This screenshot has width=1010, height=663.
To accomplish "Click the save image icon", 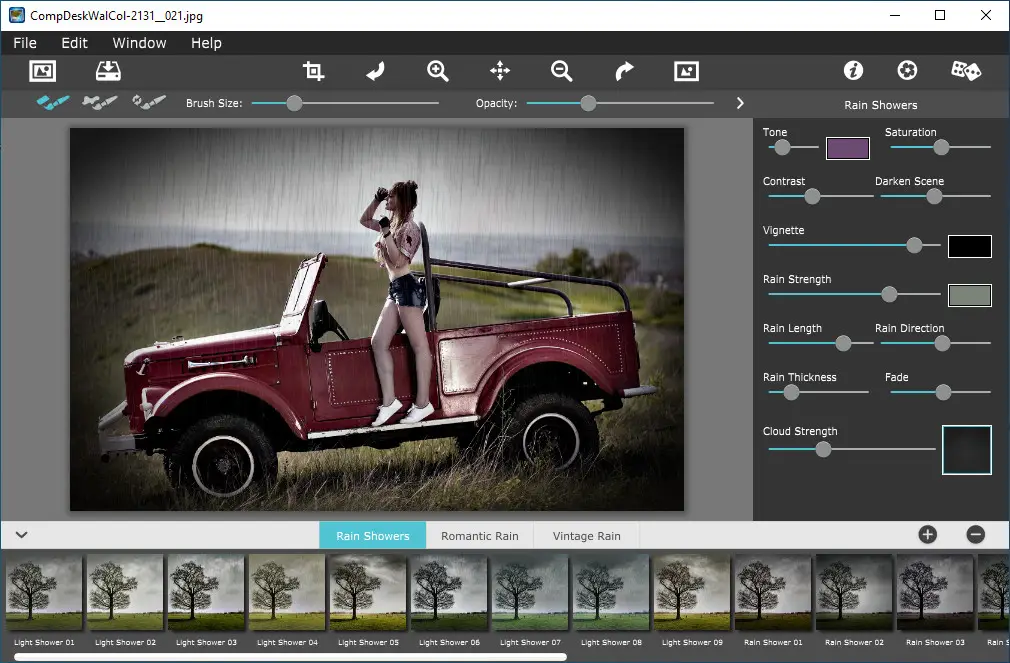I will click(107, 71).
